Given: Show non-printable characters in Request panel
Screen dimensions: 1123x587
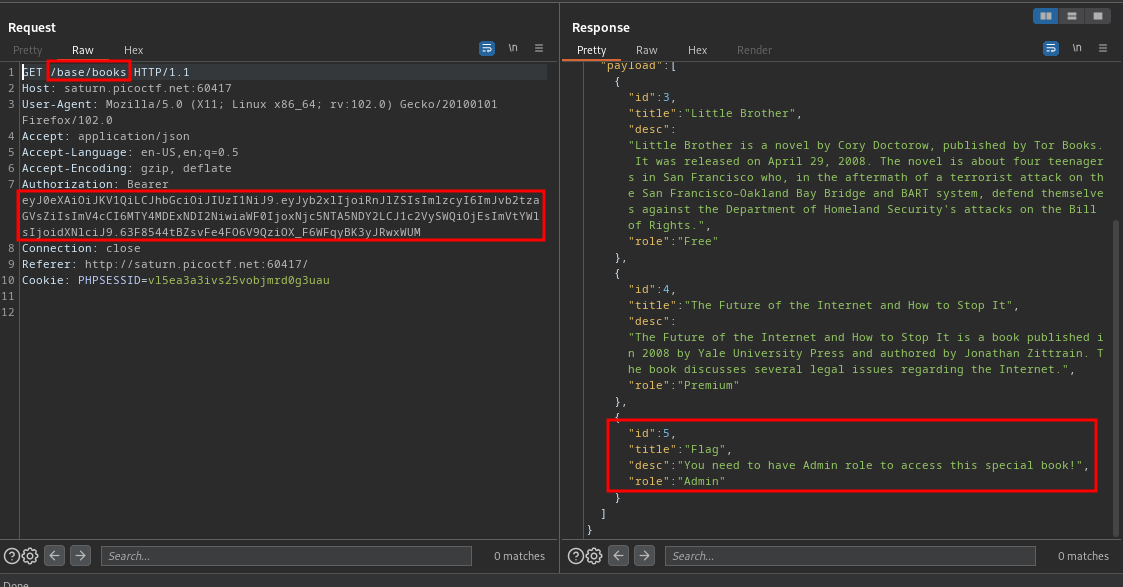Looking at the screenshot, I should click(x=513, y=48).
